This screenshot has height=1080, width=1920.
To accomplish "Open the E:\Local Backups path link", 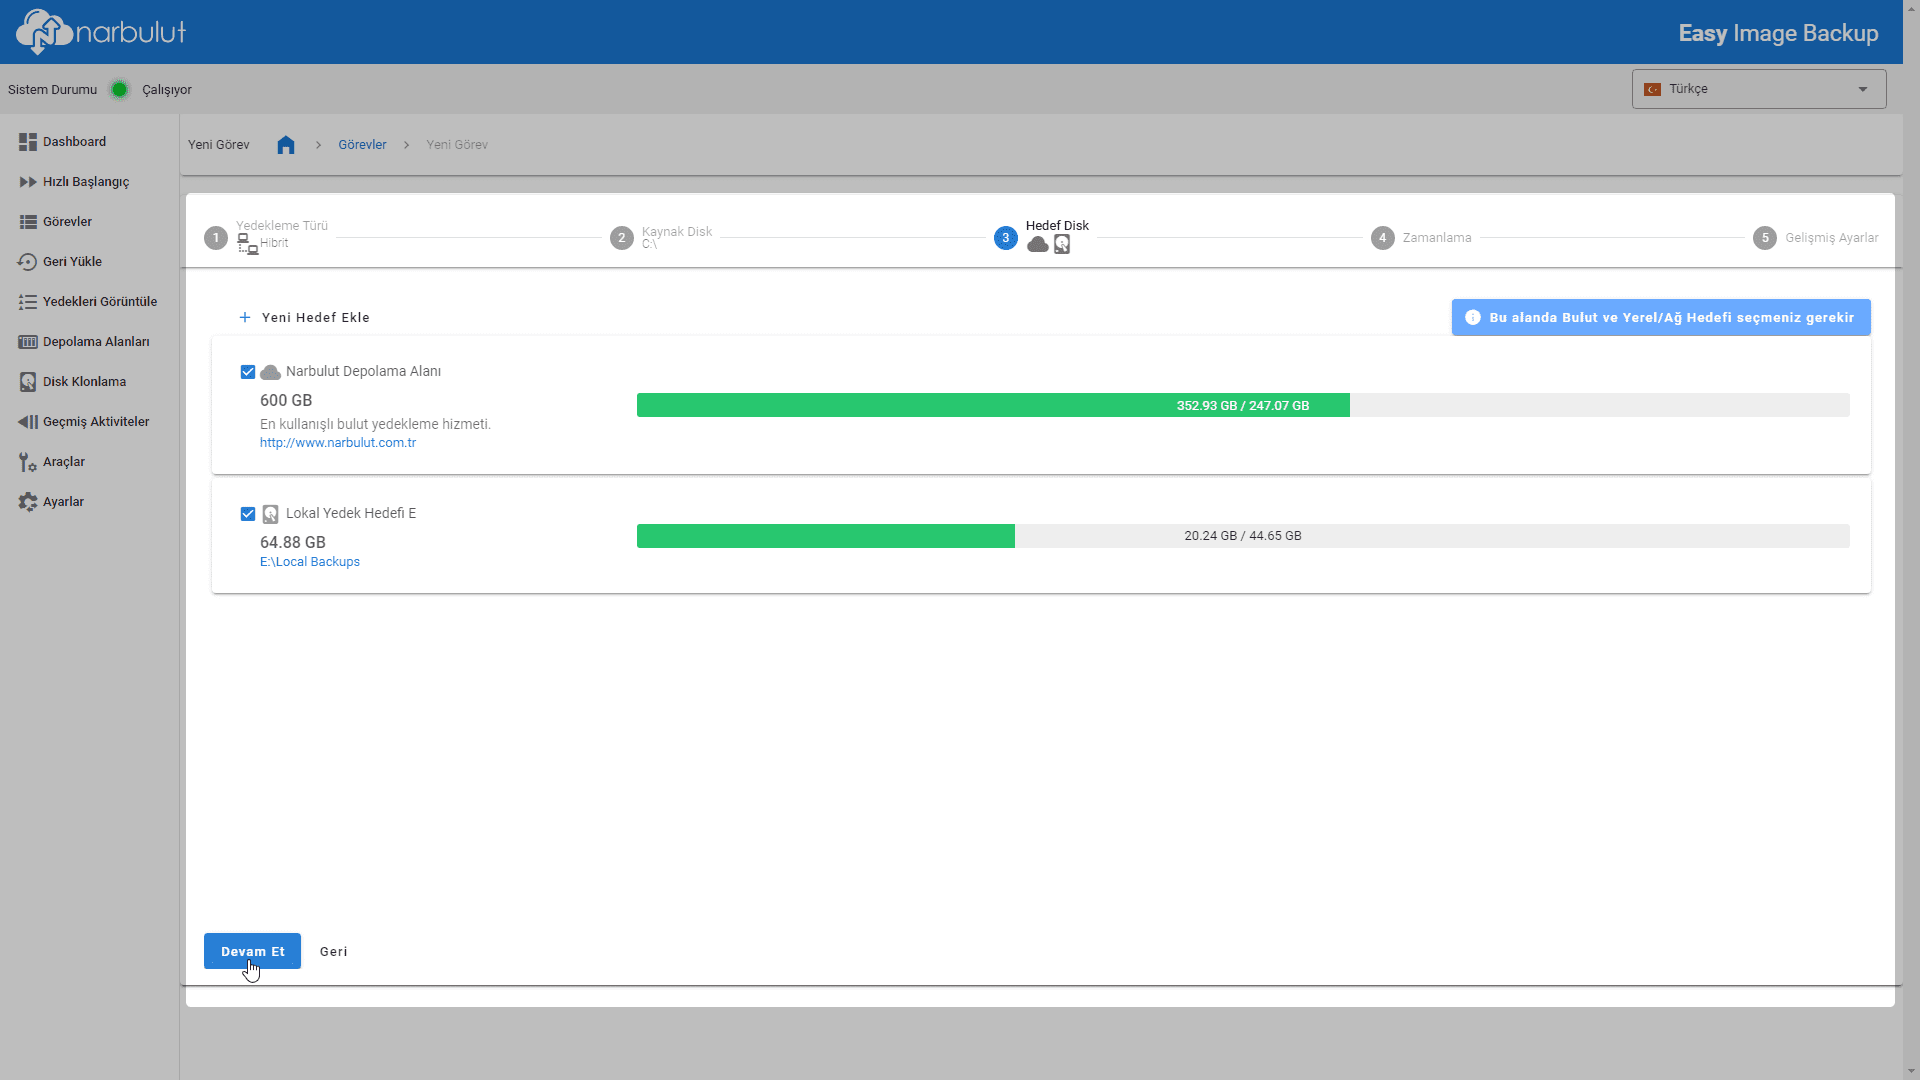I will tap(310, 562).
